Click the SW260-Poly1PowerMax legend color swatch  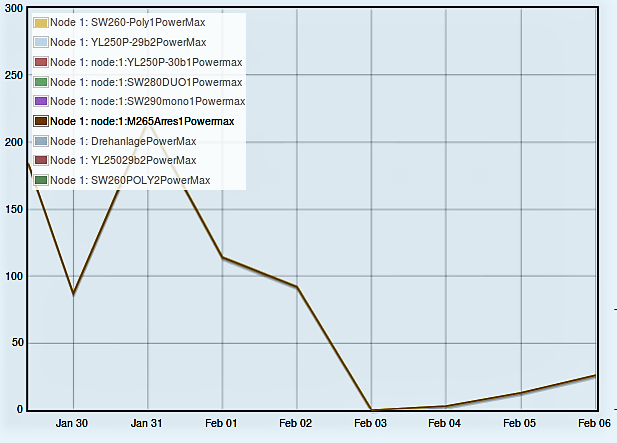41,23
